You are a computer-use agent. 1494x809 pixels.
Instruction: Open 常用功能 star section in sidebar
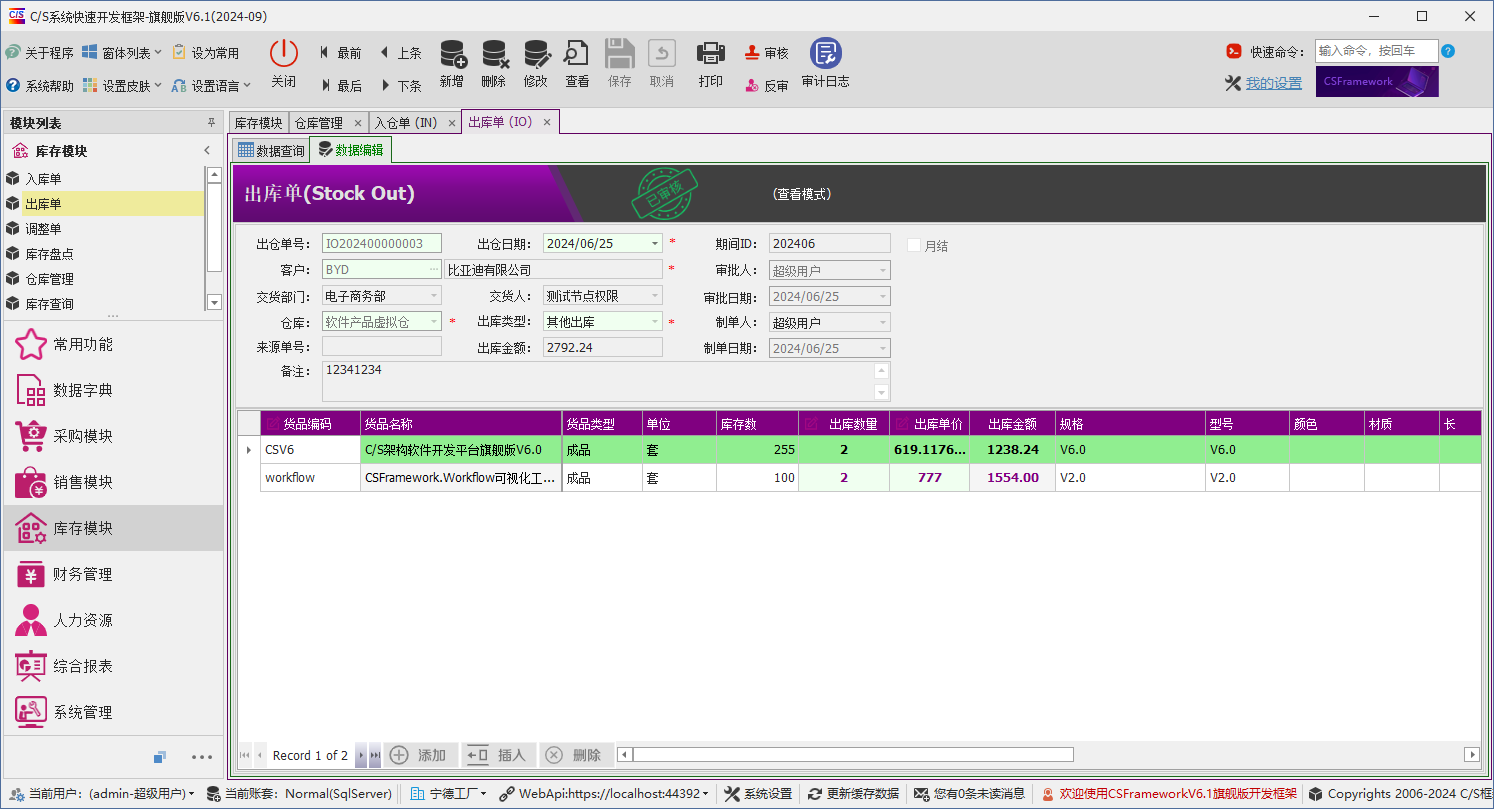[x=113, y=345]
